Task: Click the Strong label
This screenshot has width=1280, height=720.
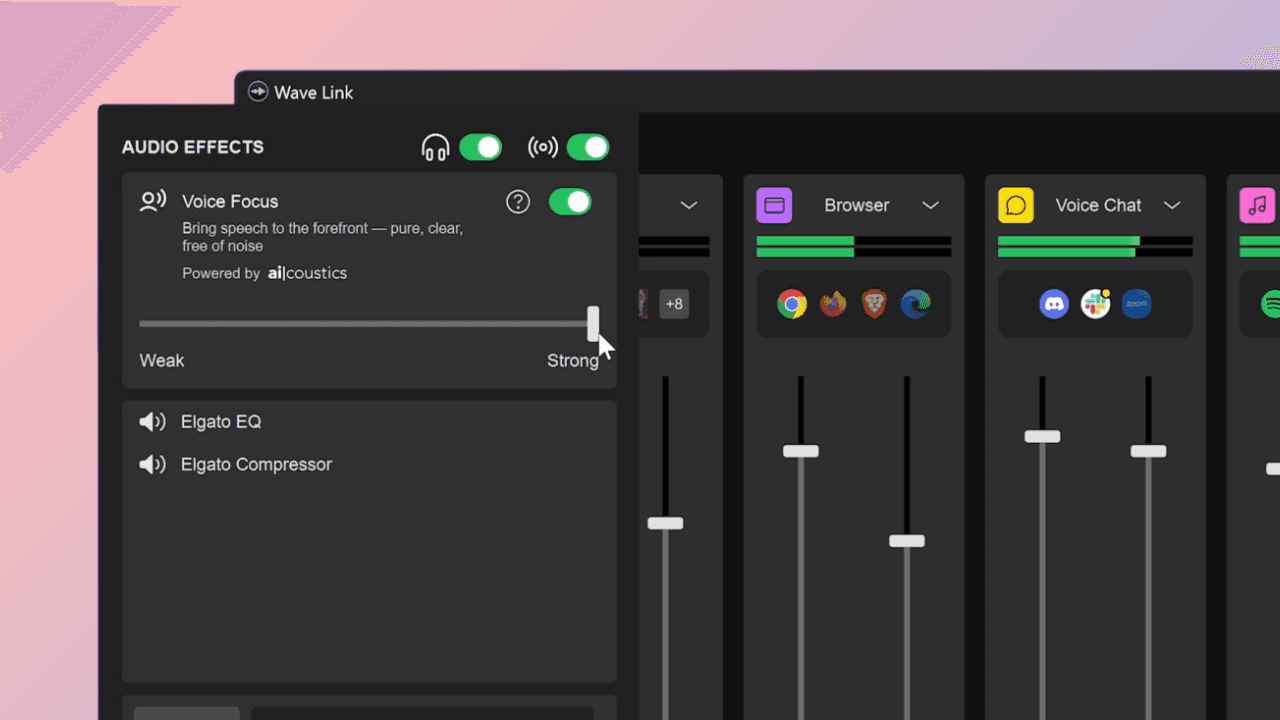Action: [x=573, y=361]
